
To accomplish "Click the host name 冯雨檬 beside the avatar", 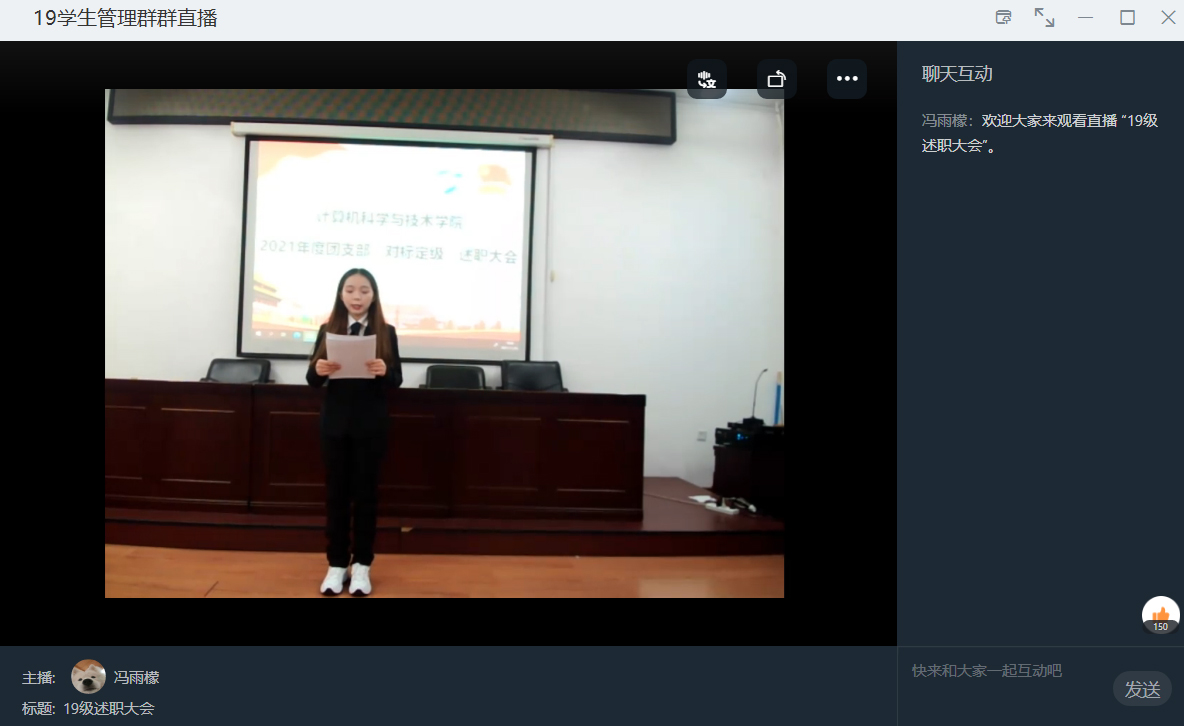I will tap(136, 678).
